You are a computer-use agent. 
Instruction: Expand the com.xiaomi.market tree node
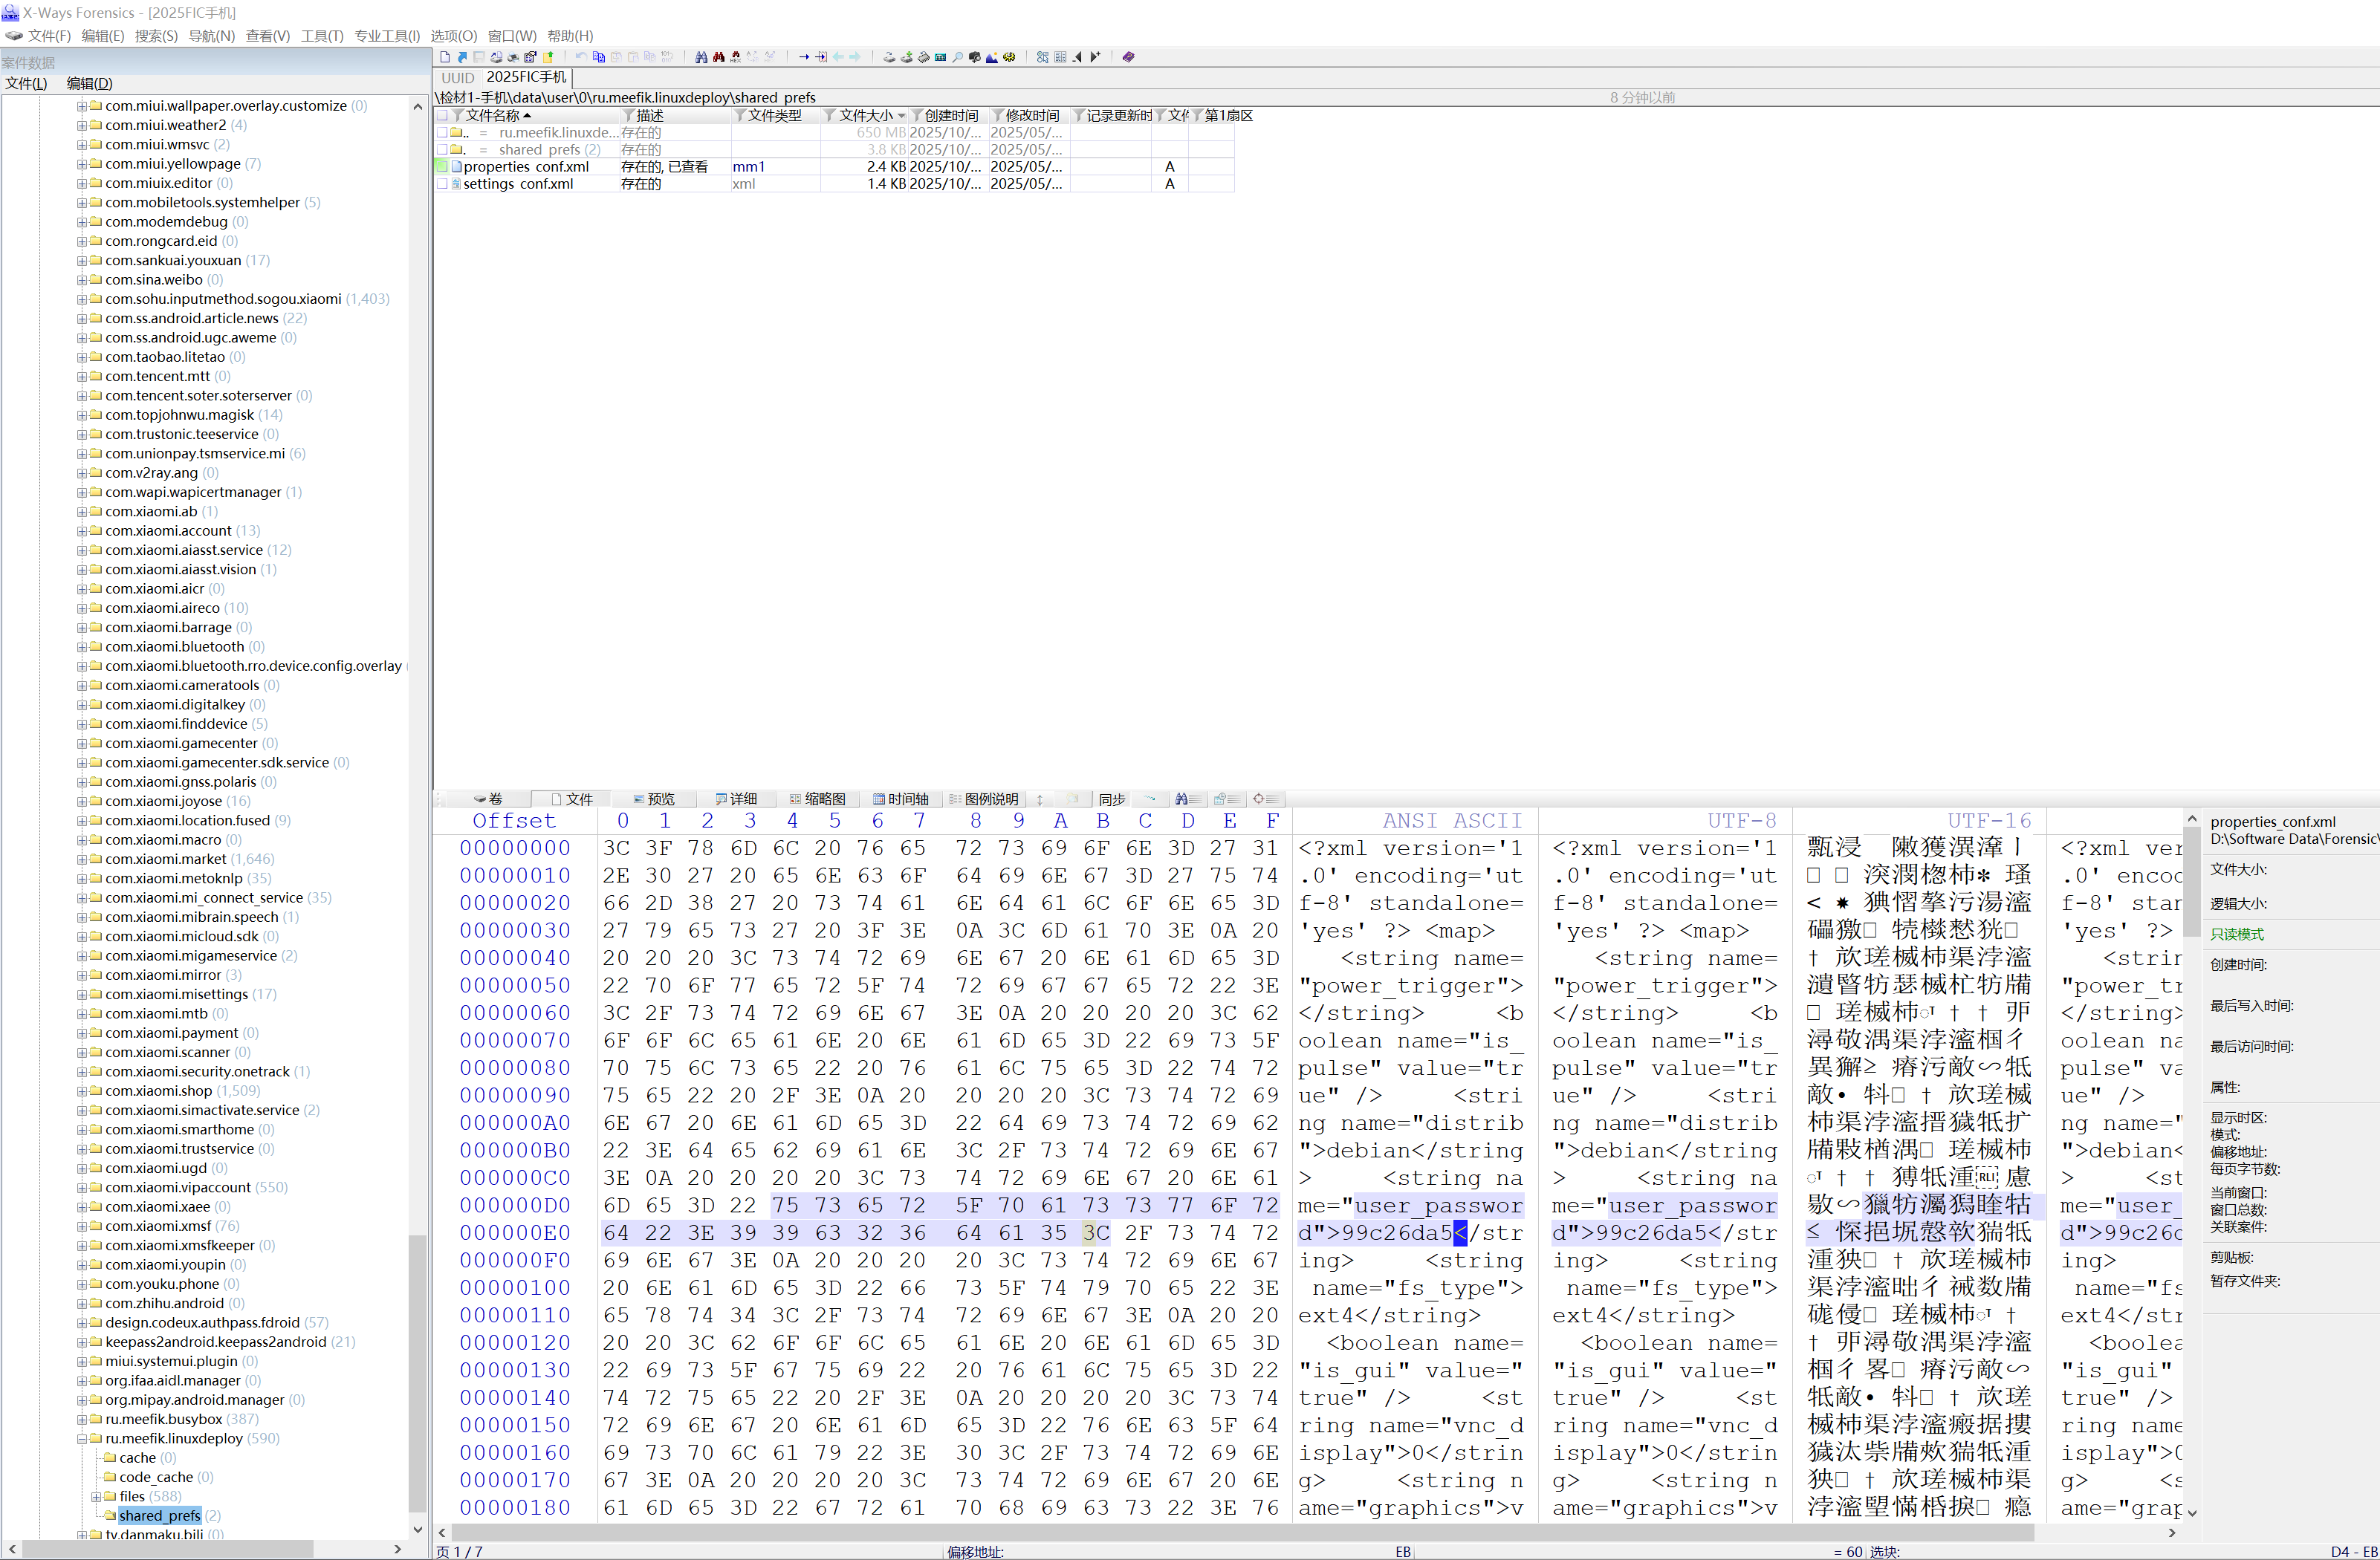pos(82,859)
